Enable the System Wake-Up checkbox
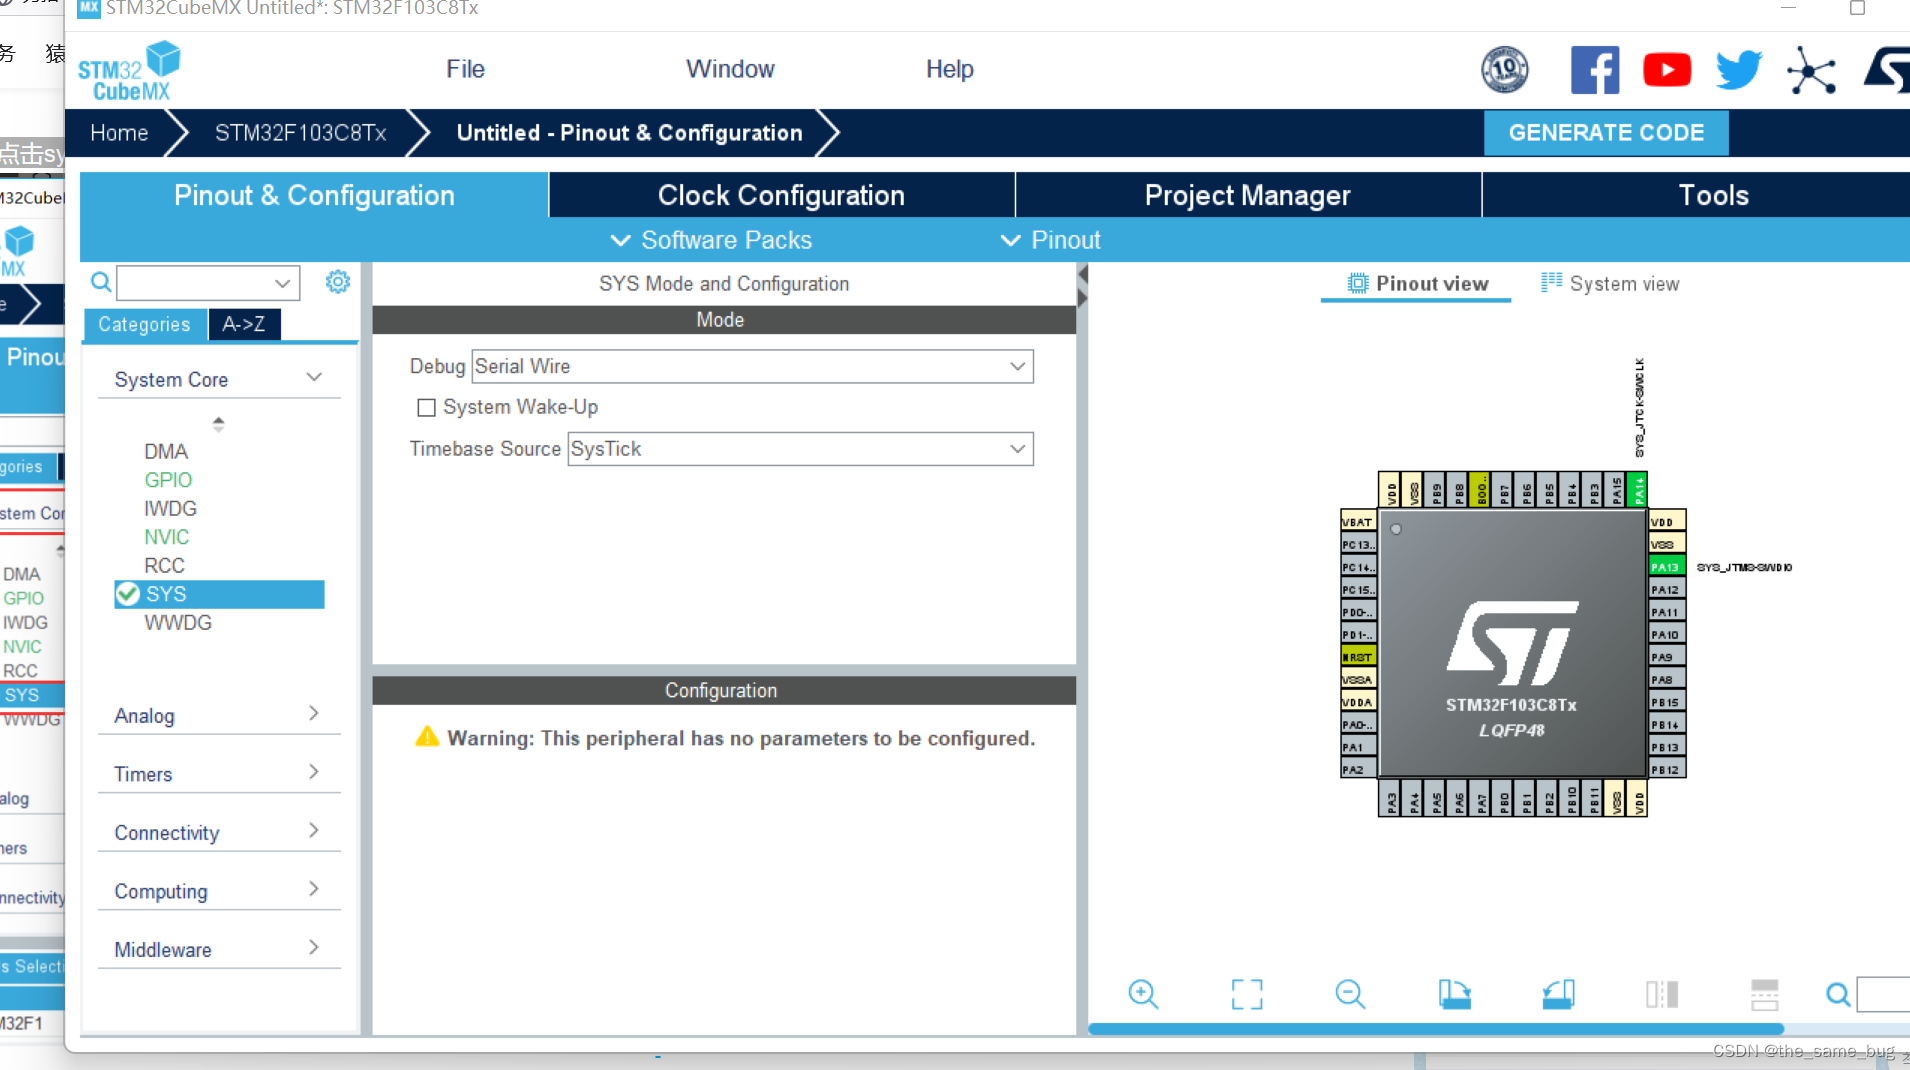 [426, 407]
